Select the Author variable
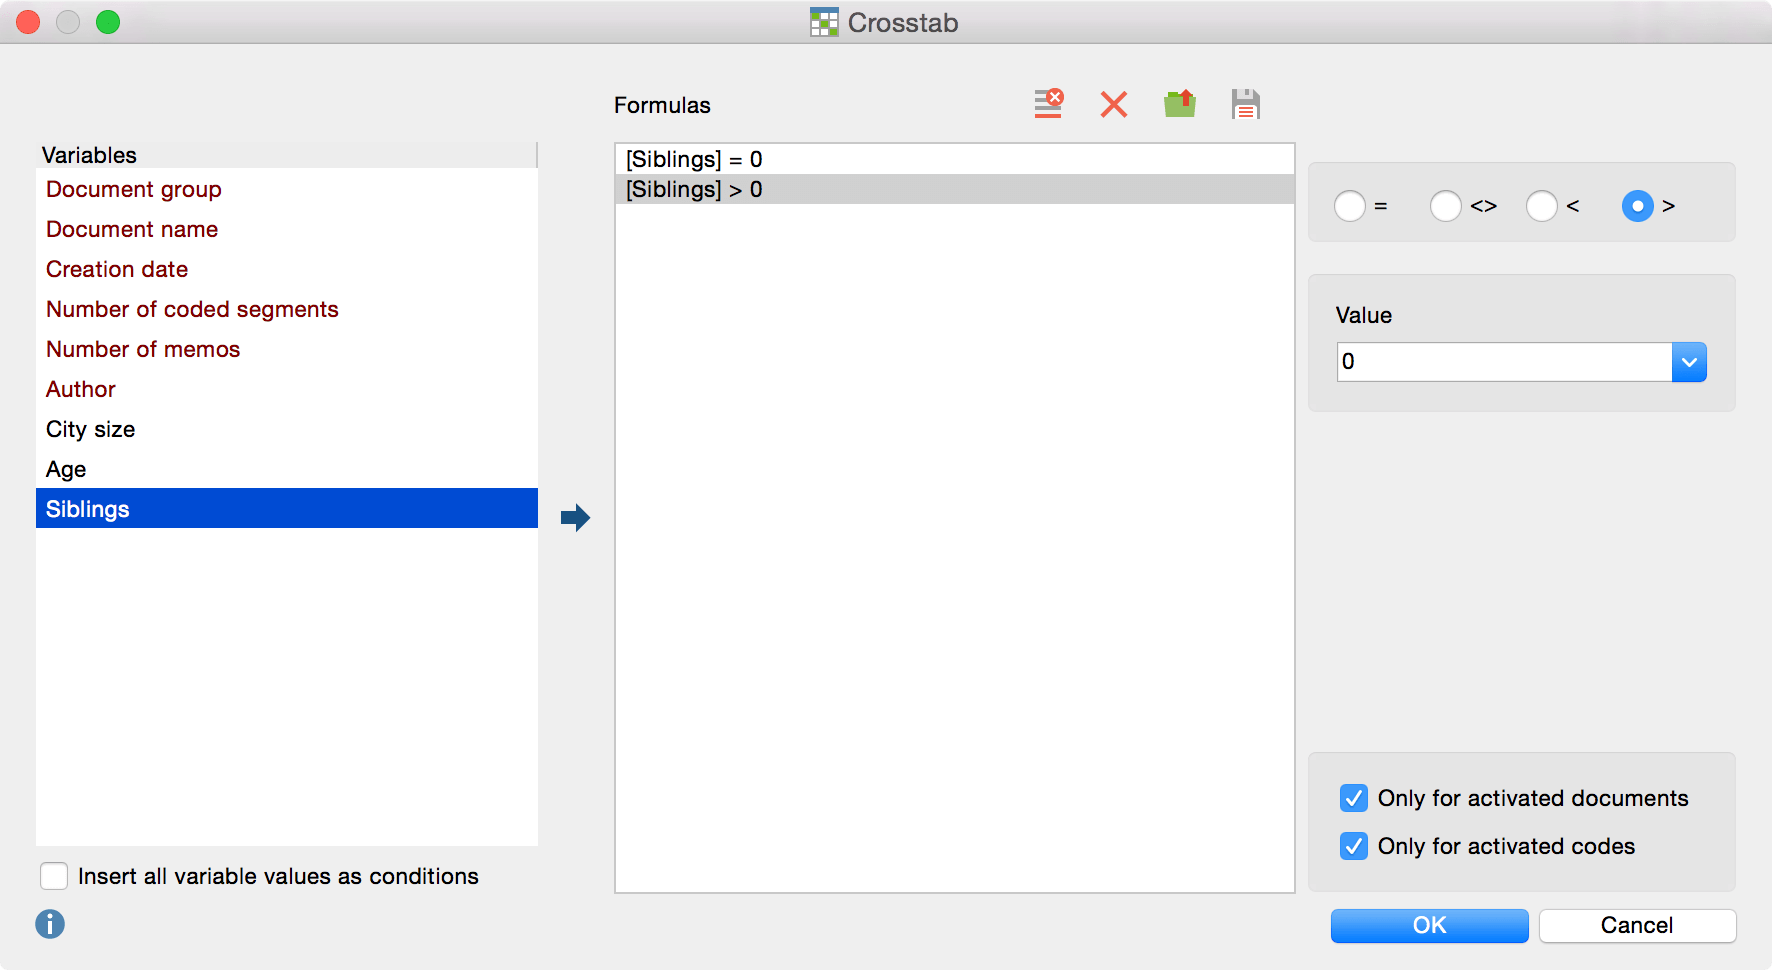Screen dimensions: 1772x970 tap(287, 389)
